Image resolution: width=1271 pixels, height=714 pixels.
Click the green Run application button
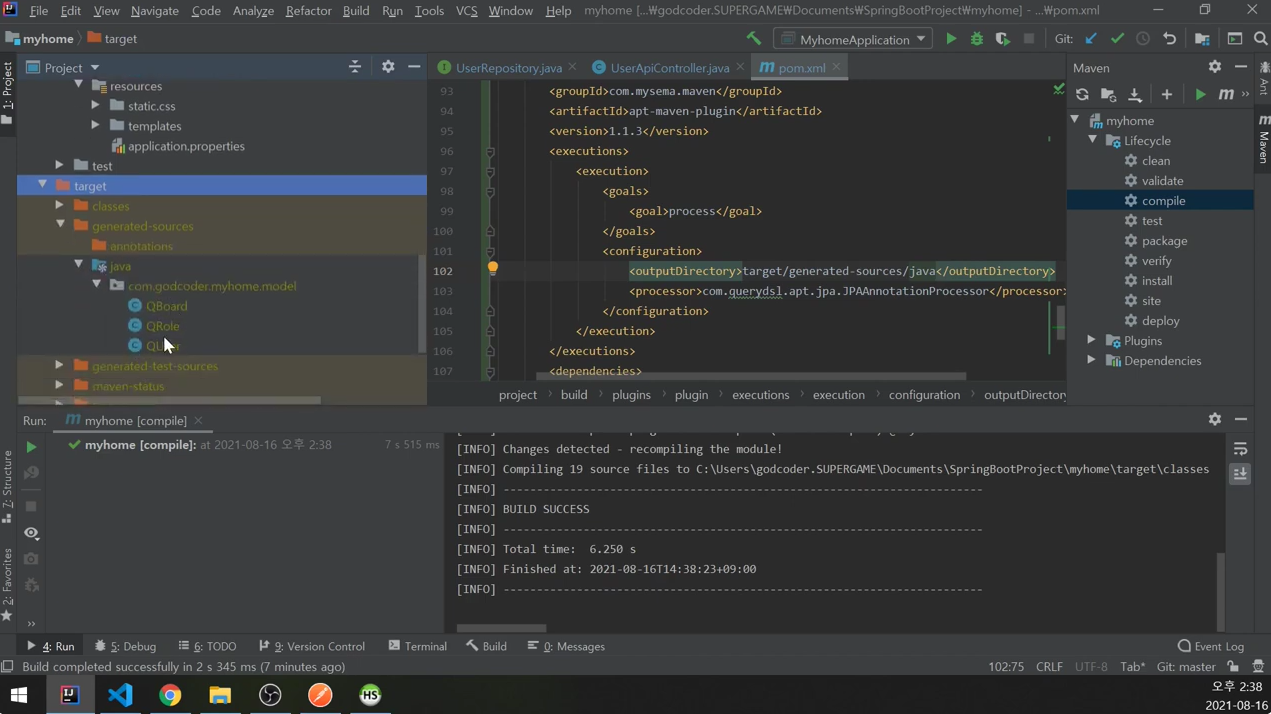coord(951,39)
